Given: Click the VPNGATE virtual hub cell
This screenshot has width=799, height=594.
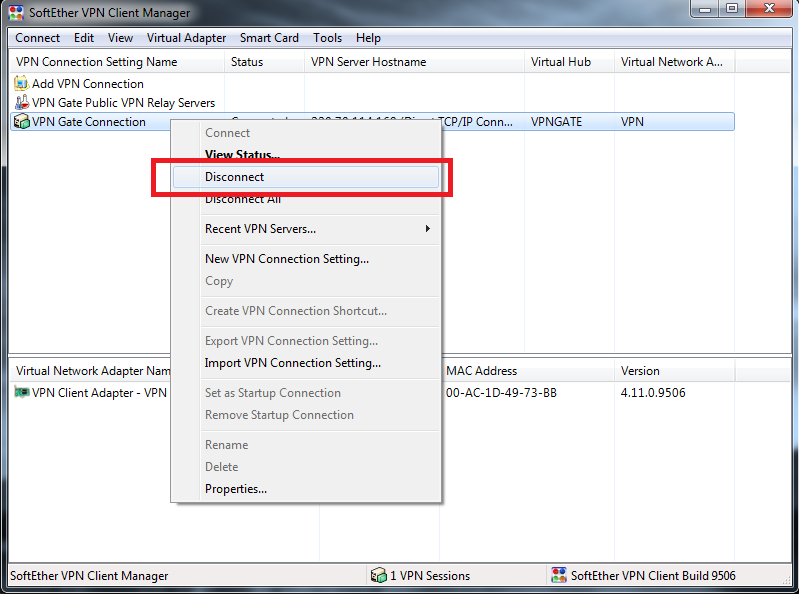Looking at the screenshot, I should (556, 122).
